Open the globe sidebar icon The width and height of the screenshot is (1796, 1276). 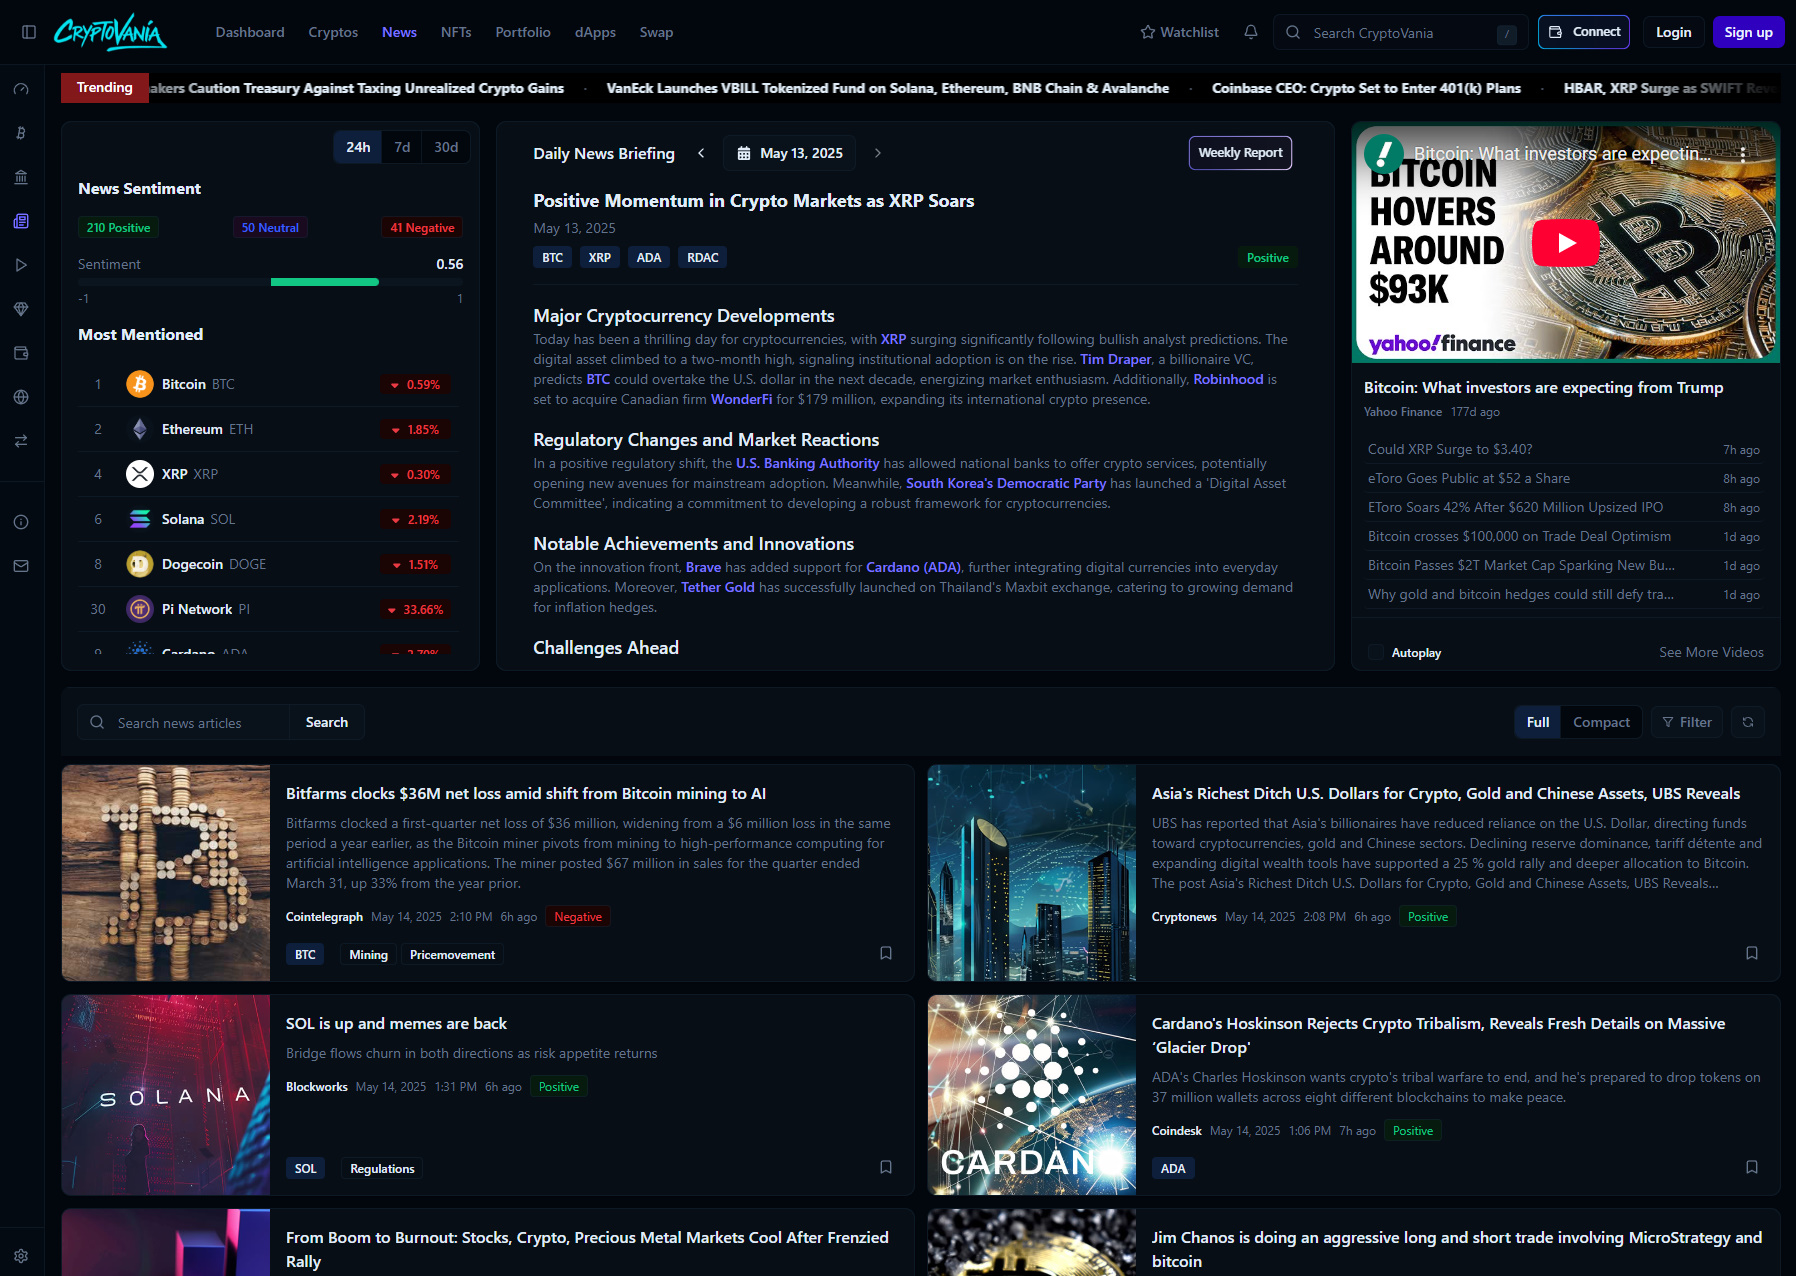click(x=21, y=397)
